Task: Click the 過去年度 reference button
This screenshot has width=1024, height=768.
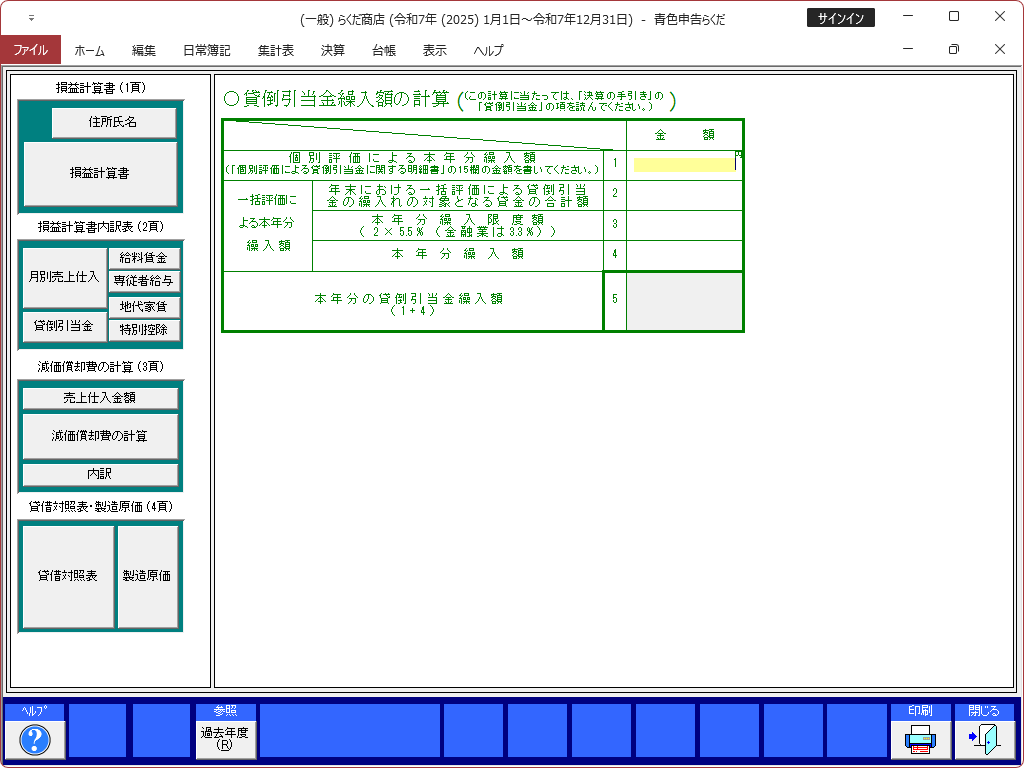Action: click(225, 739)
